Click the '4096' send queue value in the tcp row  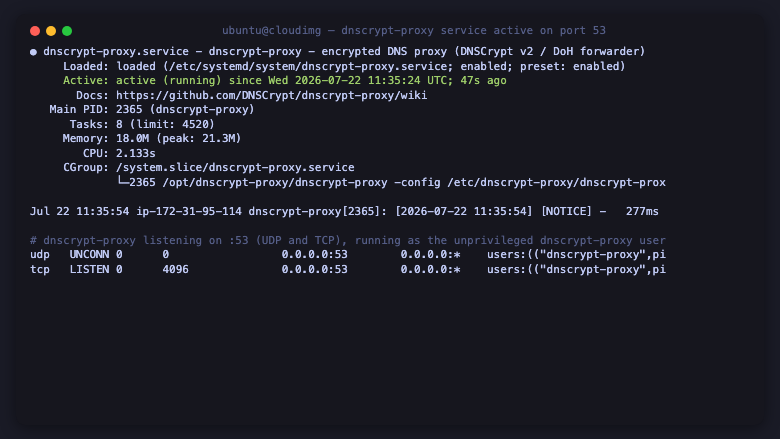175,269
